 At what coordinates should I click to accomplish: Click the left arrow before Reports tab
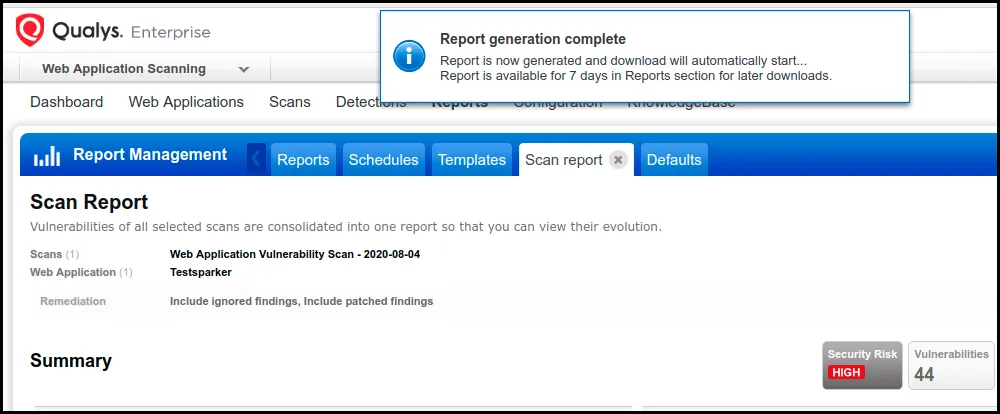[256, 158]
